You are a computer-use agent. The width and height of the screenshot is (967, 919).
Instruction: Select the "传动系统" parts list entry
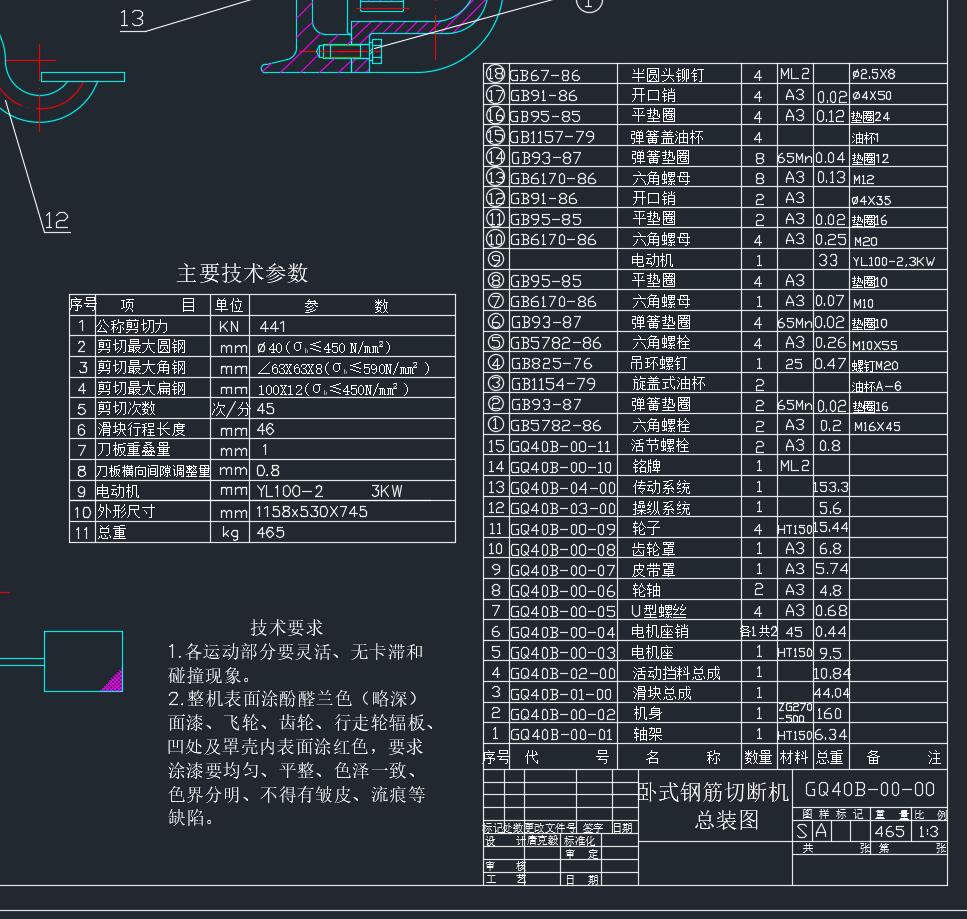(x=661, y=488)
